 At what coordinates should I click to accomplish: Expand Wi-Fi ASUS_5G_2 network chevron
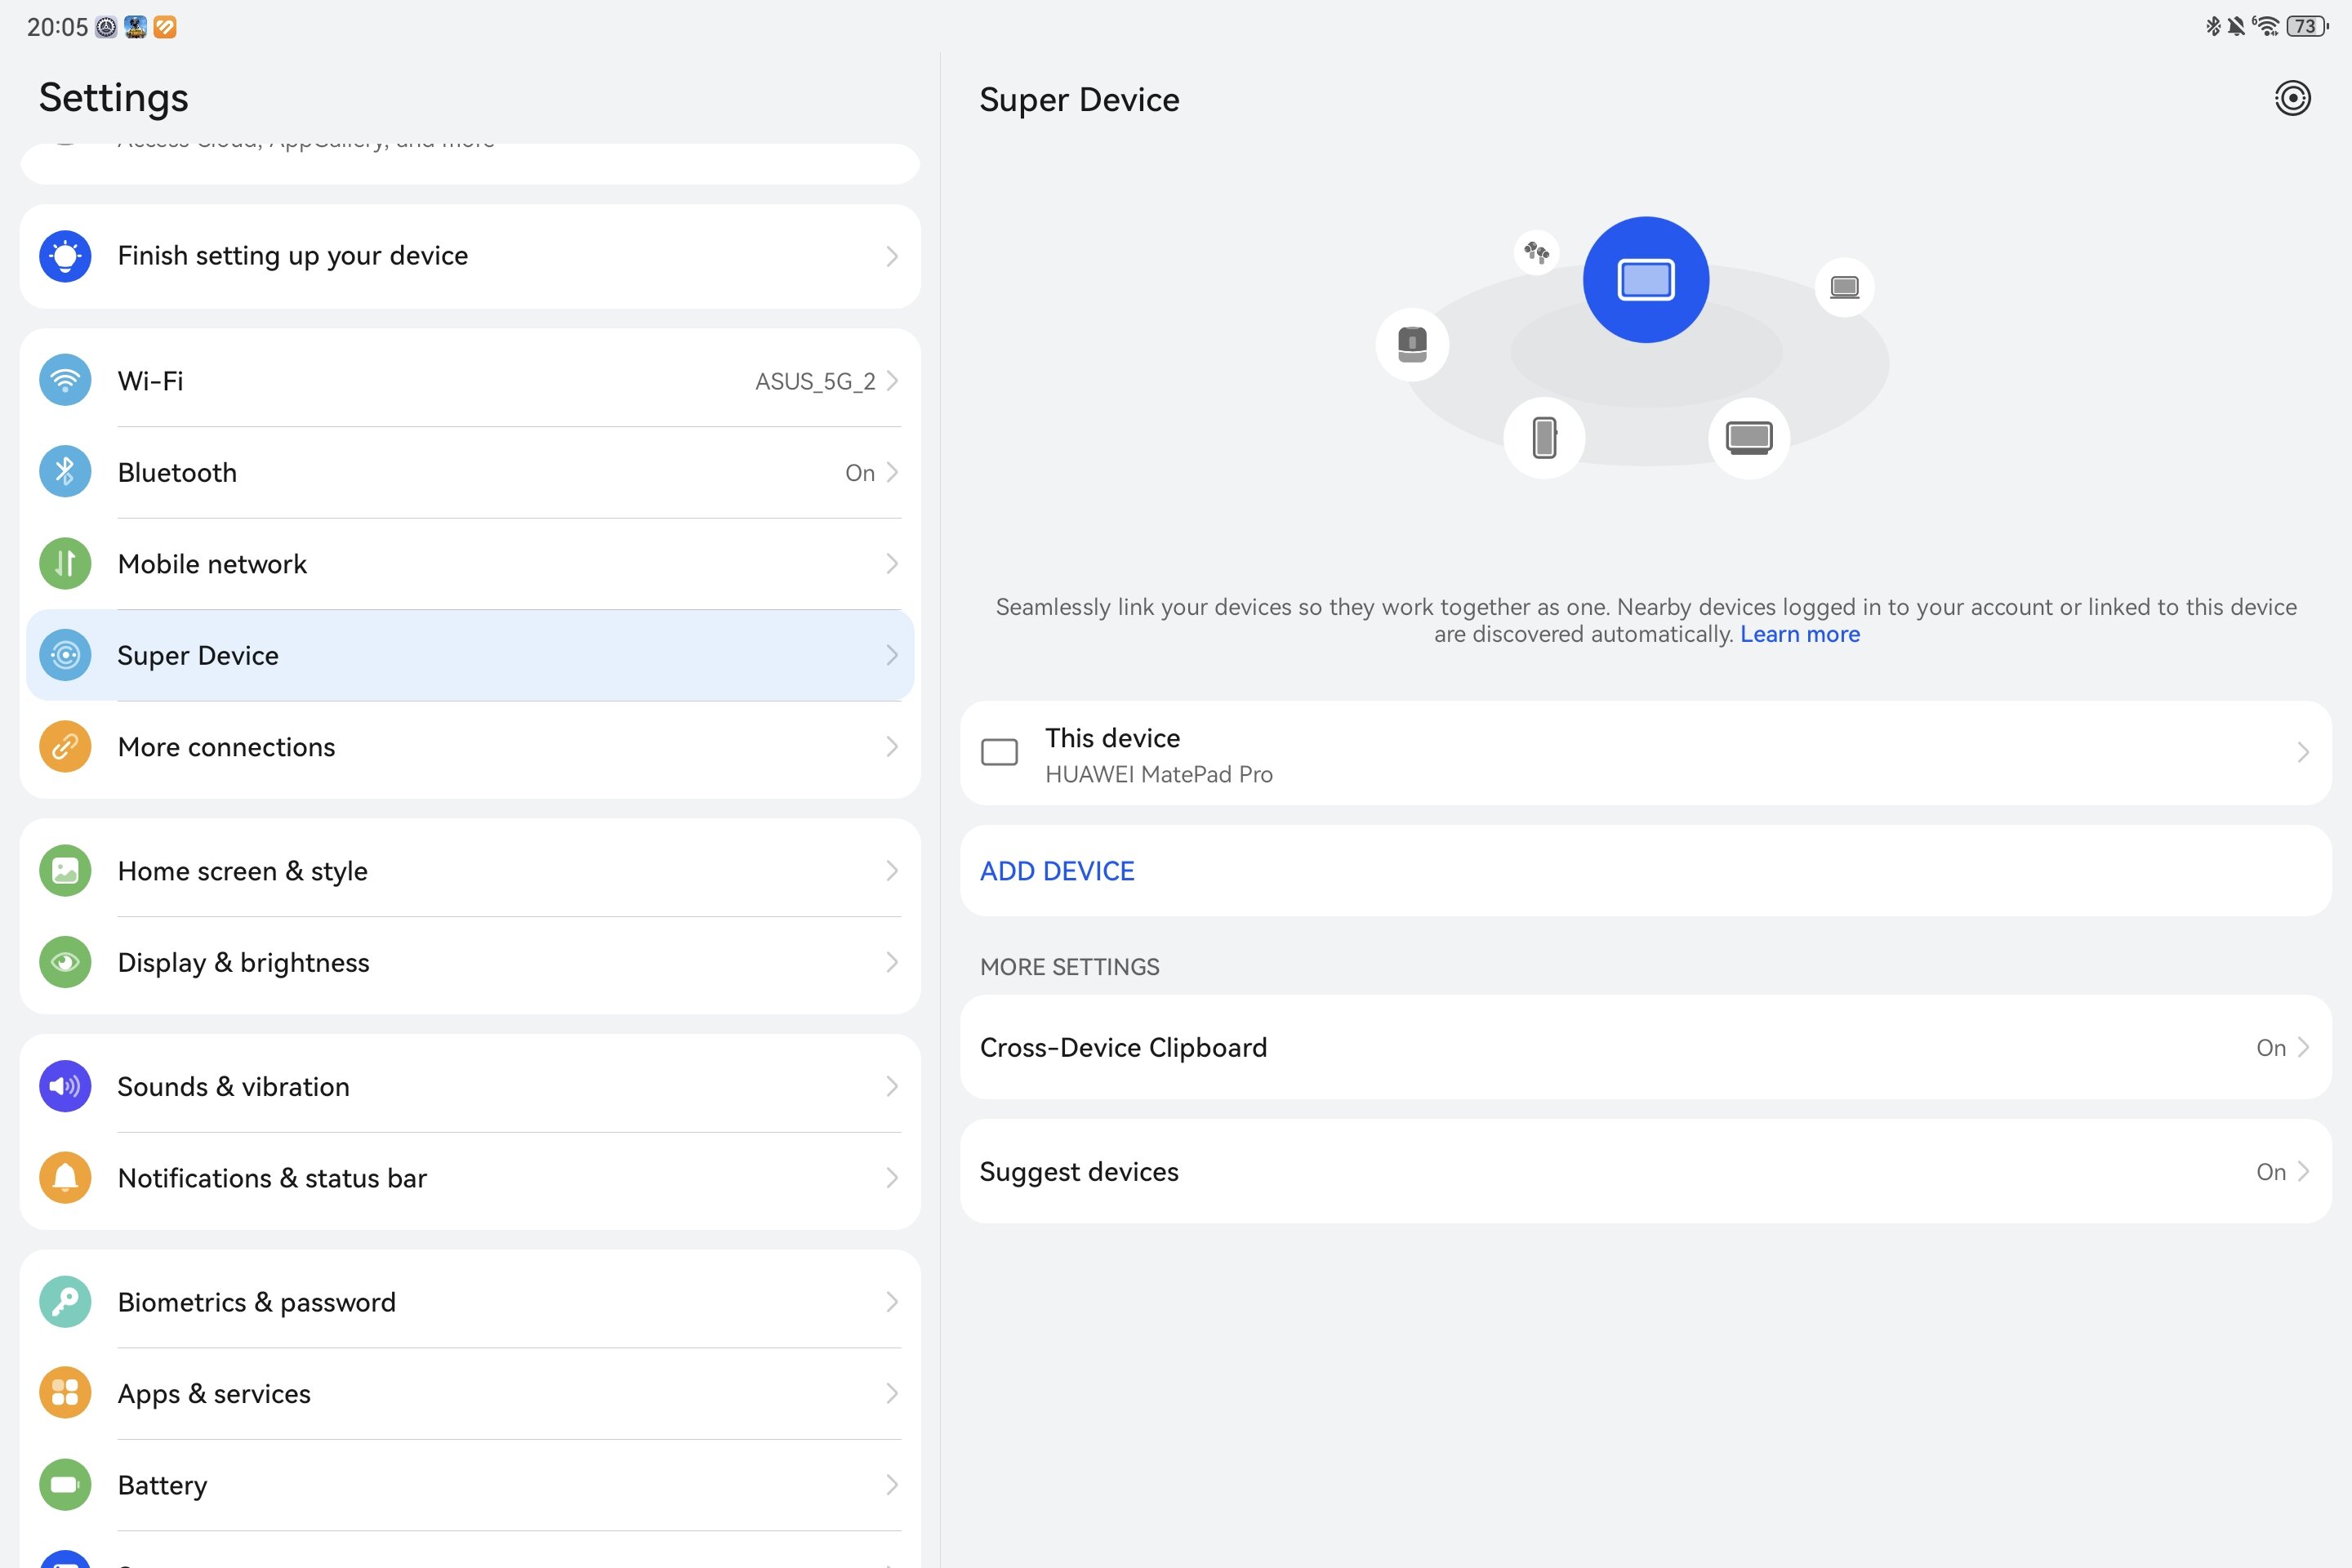point(892,381)
